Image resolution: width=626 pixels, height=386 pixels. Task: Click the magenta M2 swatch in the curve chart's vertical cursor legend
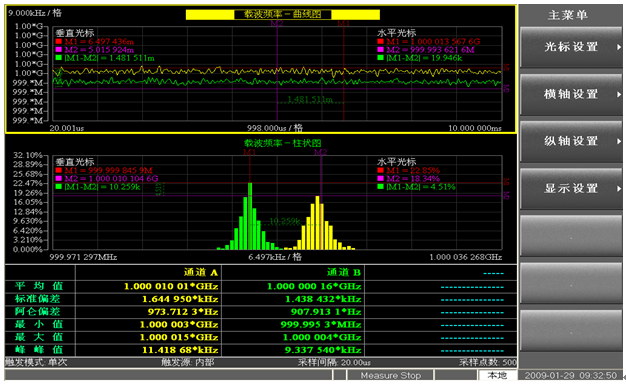pos(59,49)
